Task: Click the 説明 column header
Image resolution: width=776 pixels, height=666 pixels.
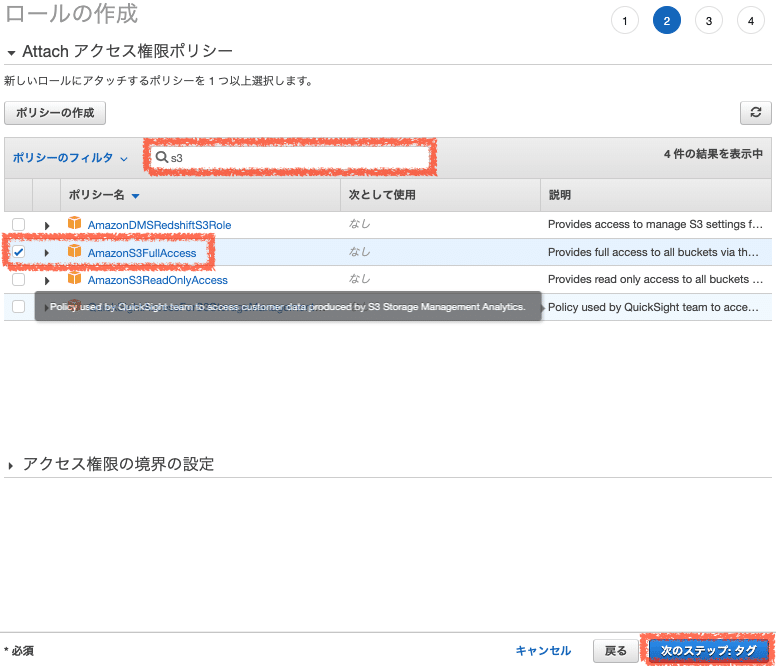Action: click(x=560, y=195)
